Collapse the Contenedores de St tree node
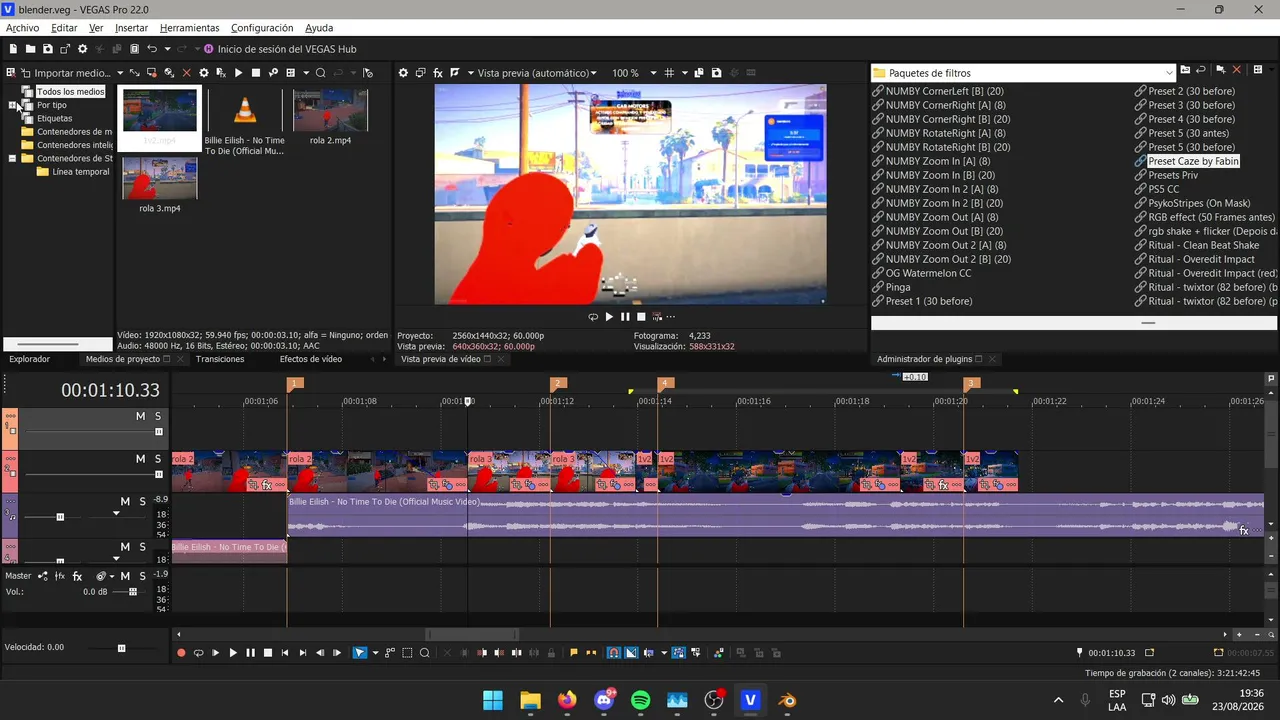 [13, 158]
